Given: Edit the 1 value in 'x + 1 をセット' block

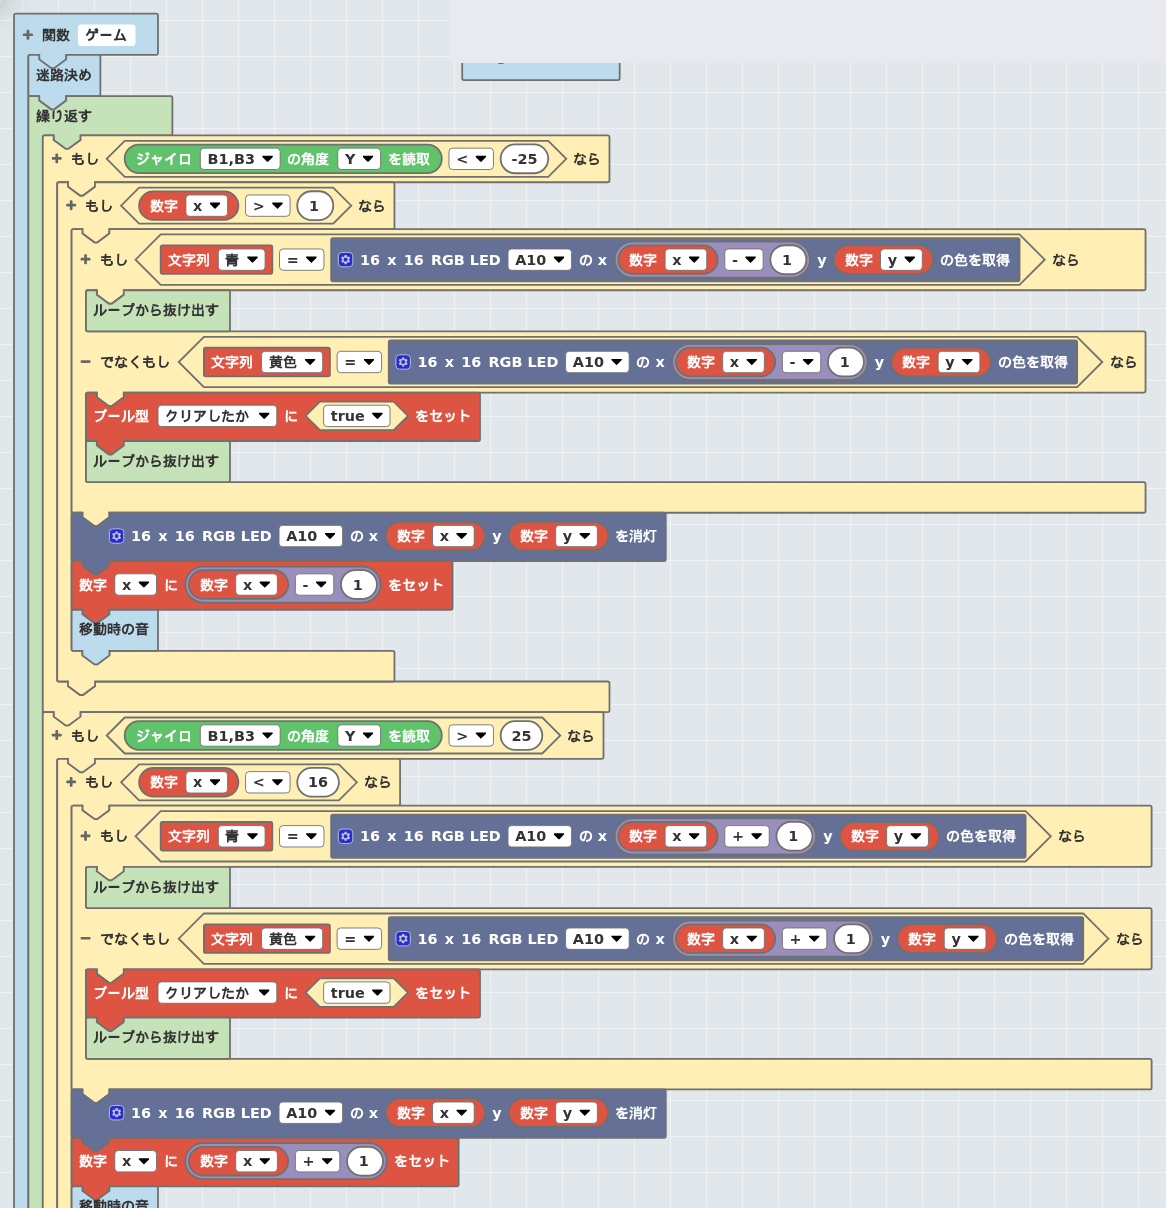Looking at the screenshot, I should point(364,1161).
